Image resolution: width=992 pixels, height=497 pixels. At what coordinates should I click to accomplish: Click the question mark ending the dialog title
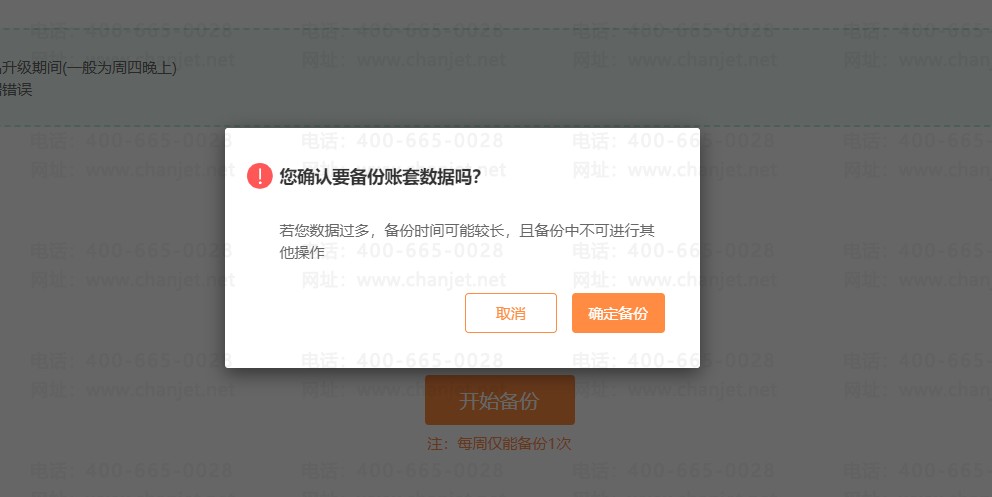[x=476, y=176]
